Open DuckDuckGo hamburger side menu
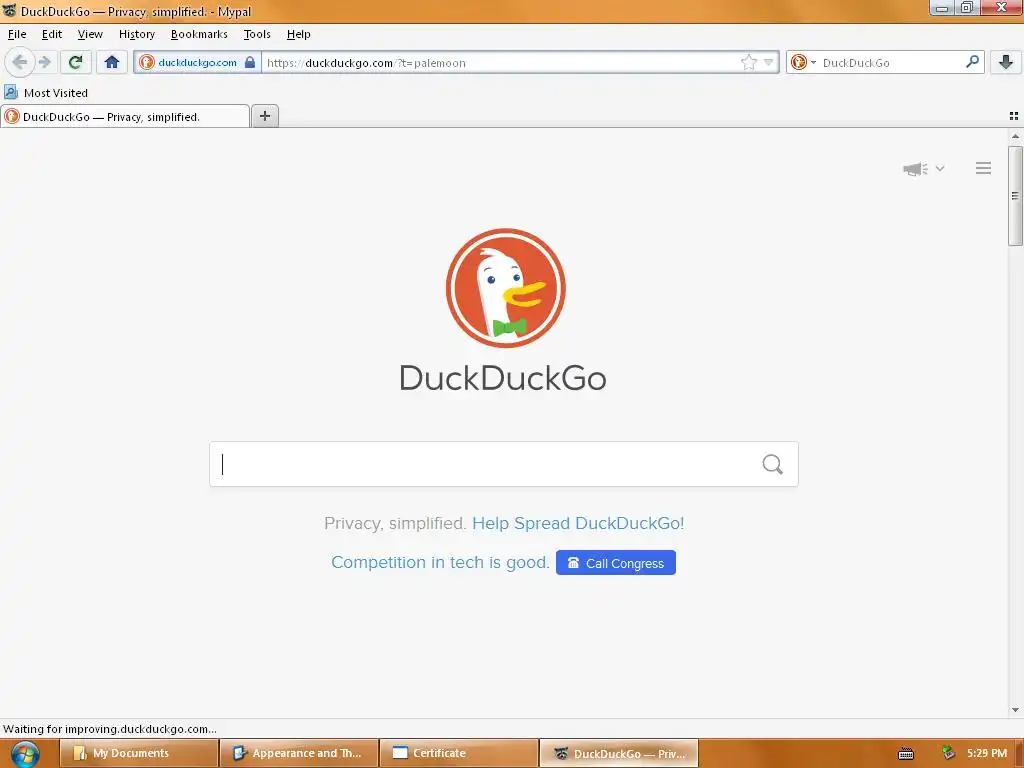1024x768 pixels. (983, 168)
